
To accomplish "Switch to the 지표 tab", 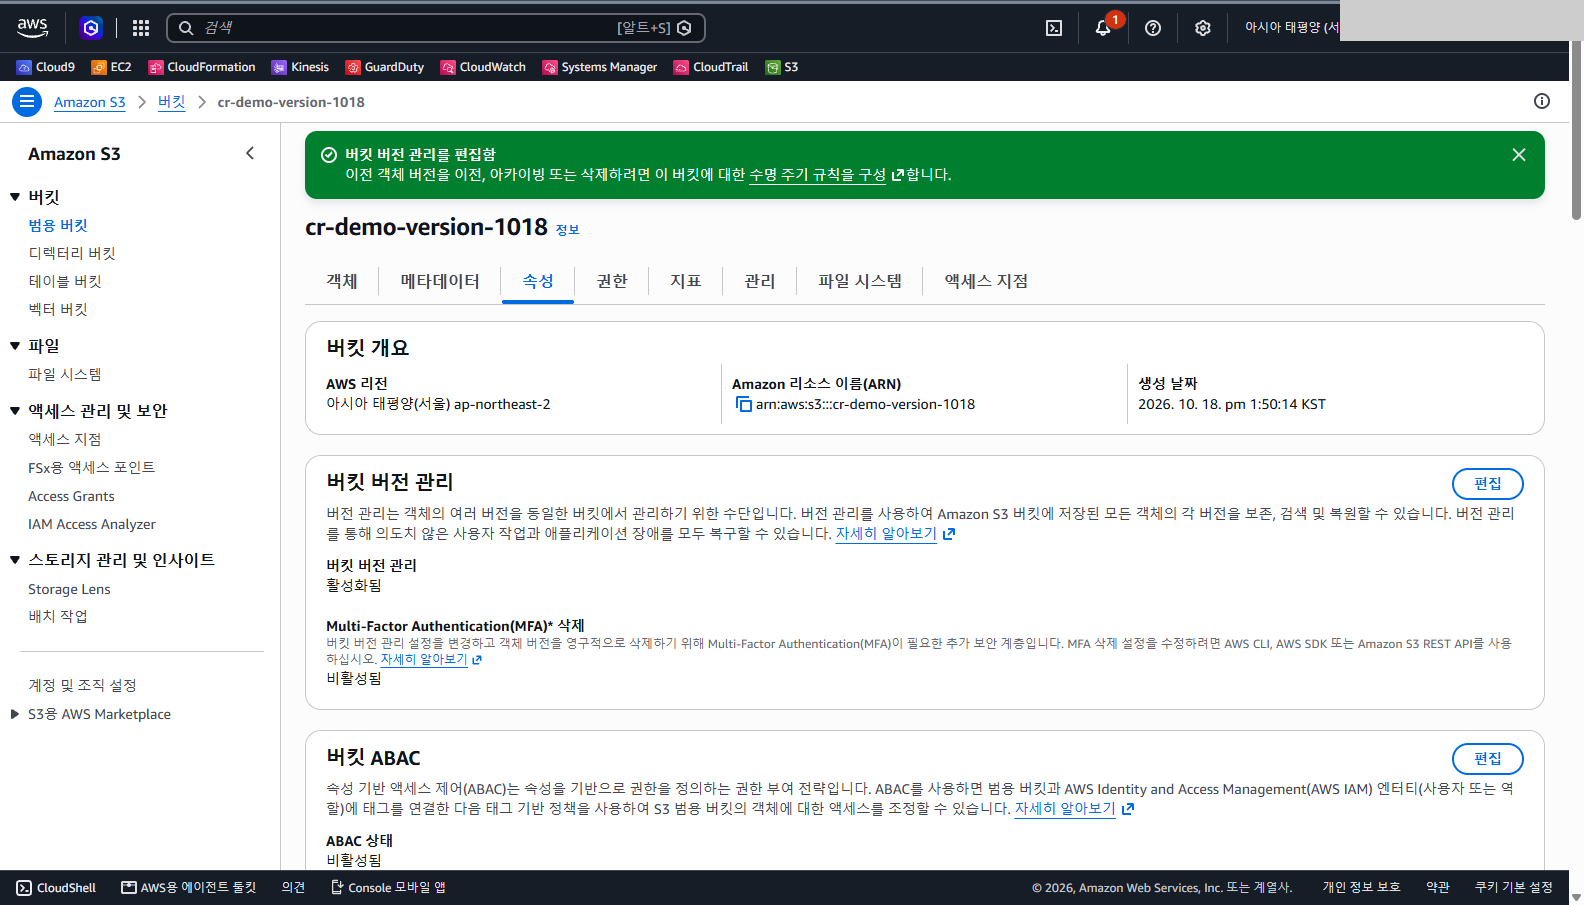I will coord(686,281).
